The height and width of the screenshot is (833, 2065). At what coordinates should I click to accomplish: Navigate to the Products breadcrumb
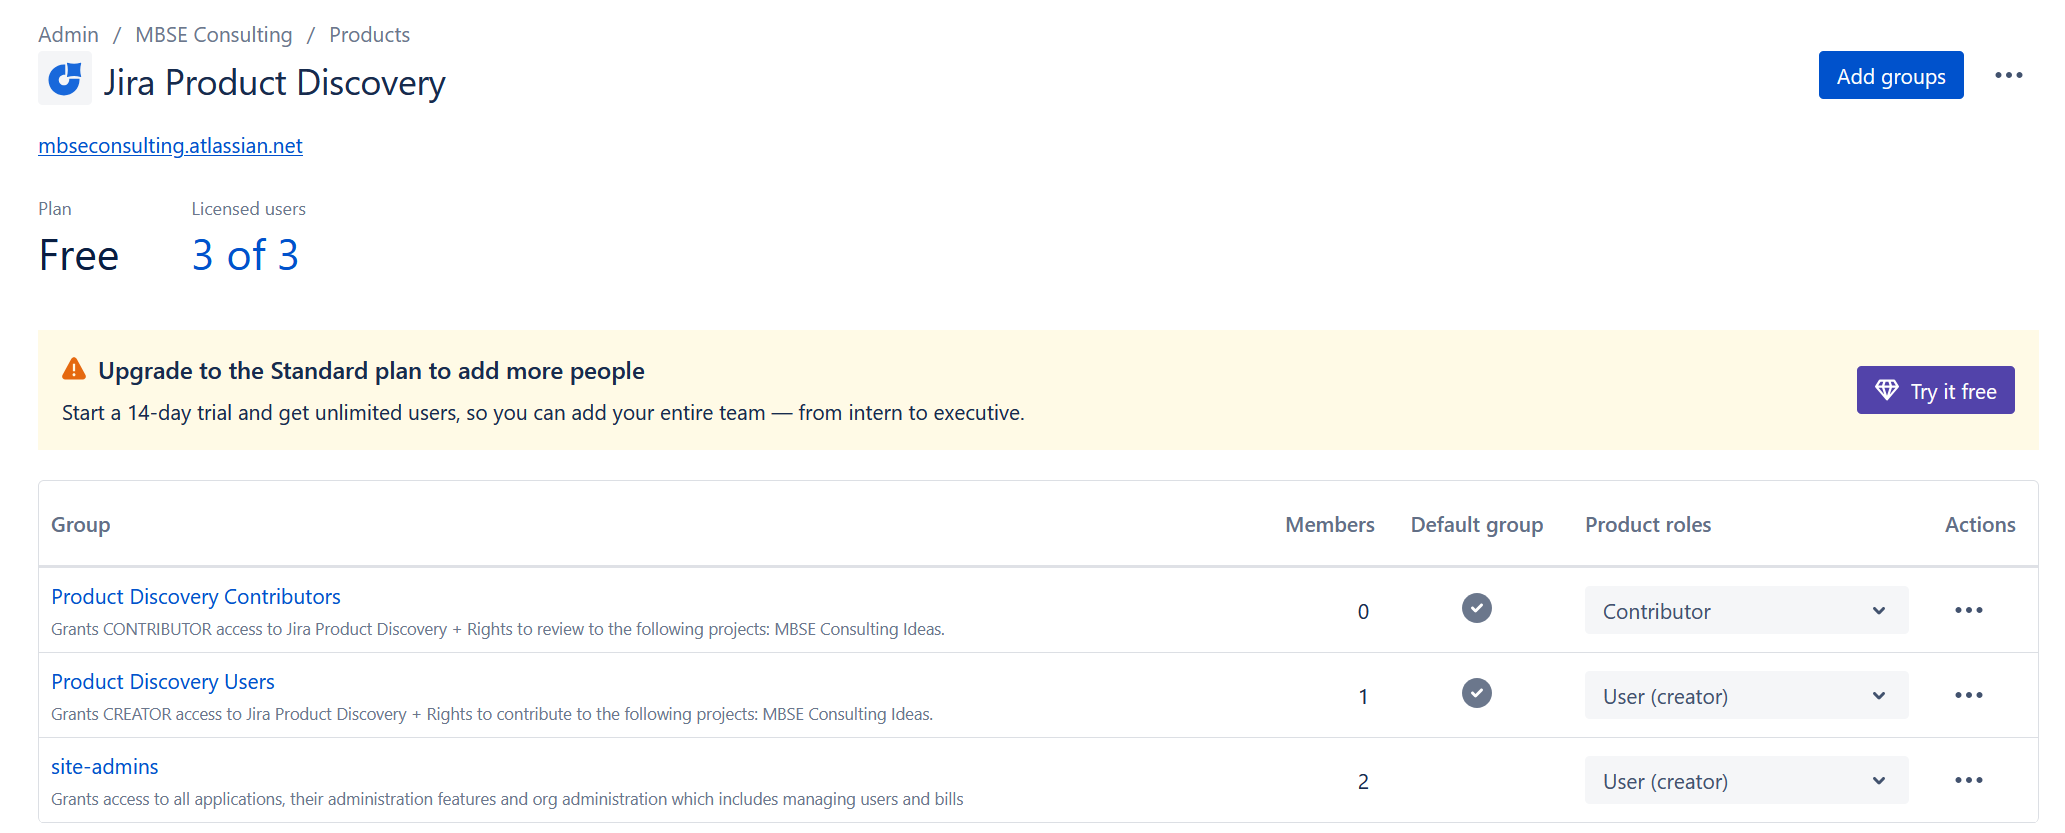point(369,35)
